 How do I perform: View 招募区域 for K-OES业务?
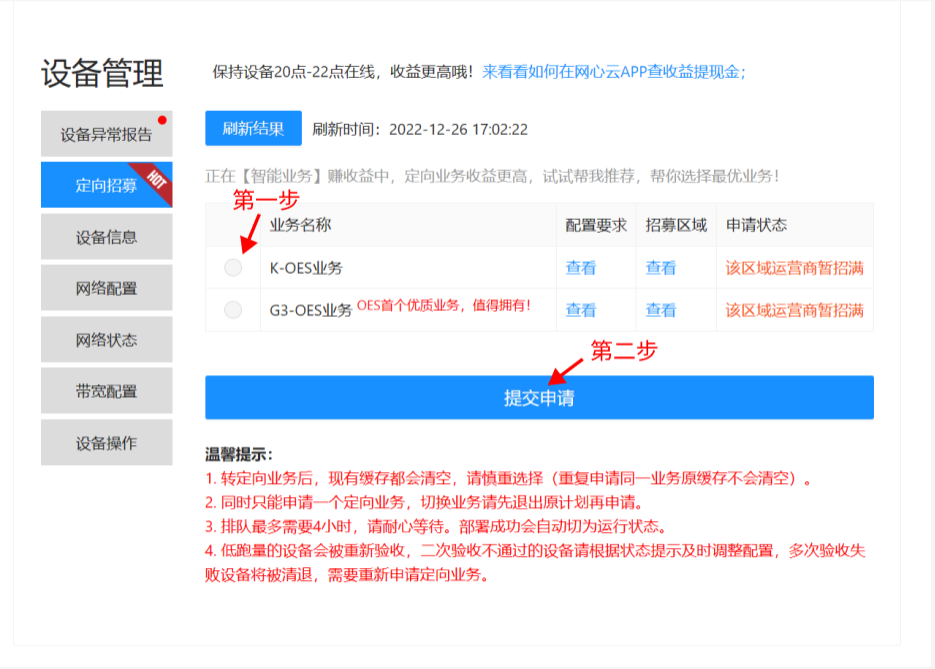(661, 268)
